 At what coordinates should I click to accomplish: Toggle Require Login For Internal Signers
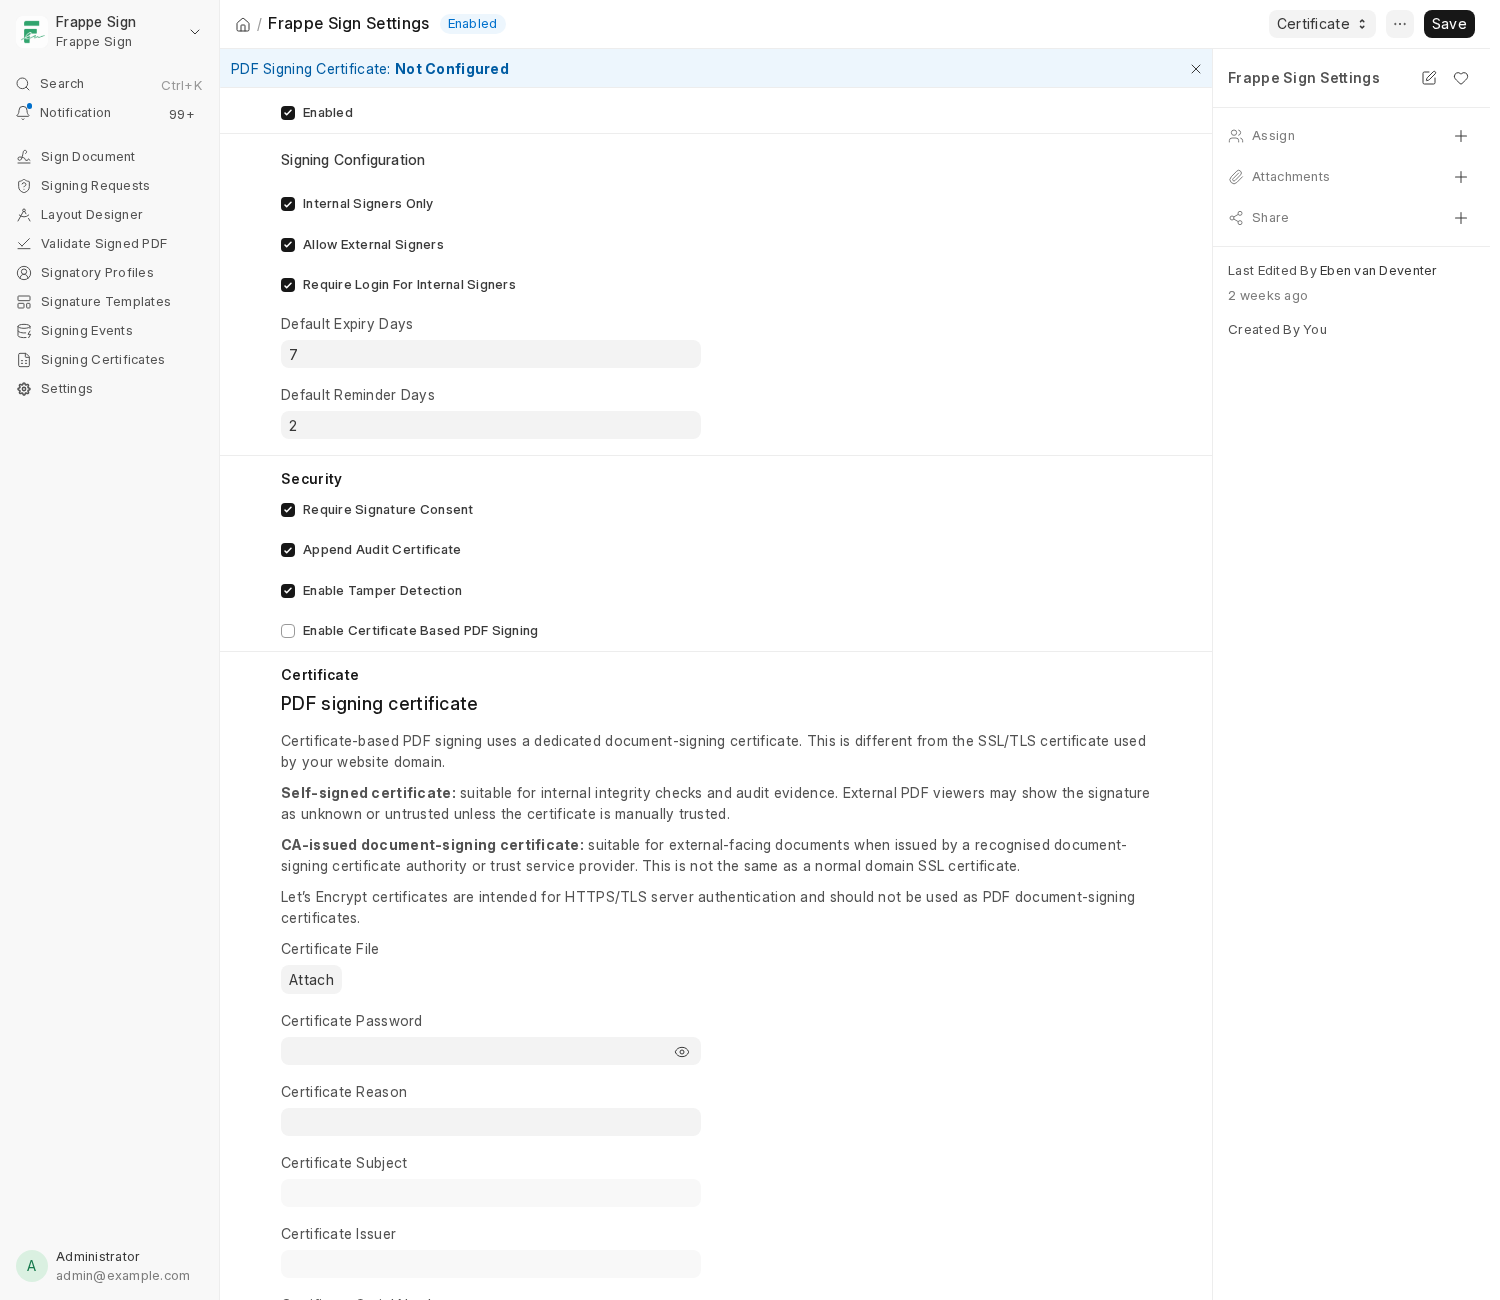[x=288, y=285]
